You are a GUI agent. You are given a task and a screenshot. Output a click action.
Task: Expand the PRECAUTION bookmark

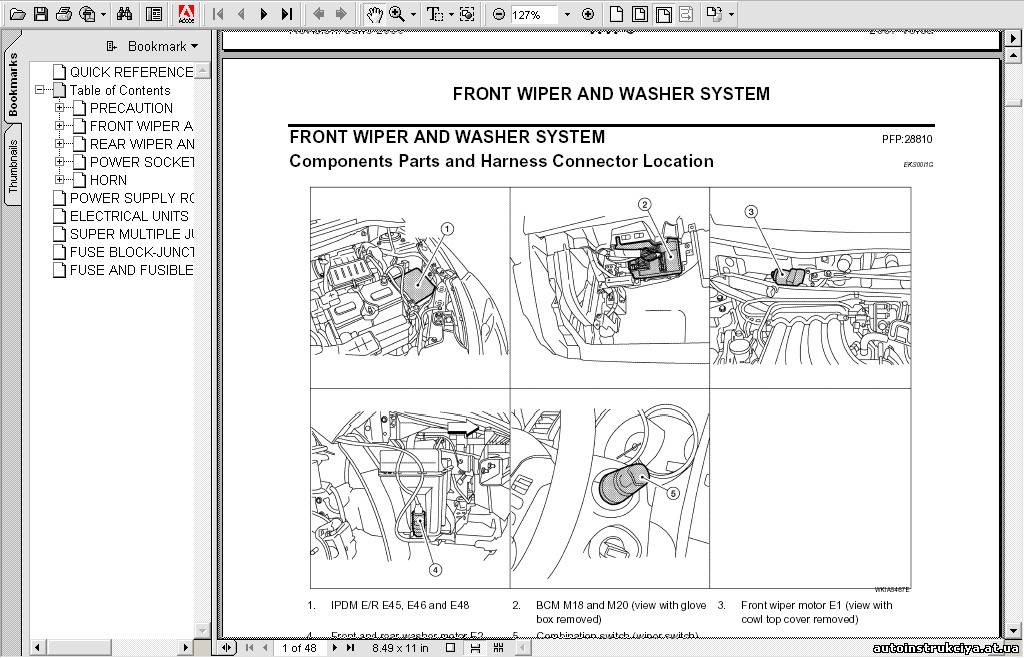(60, 108)
